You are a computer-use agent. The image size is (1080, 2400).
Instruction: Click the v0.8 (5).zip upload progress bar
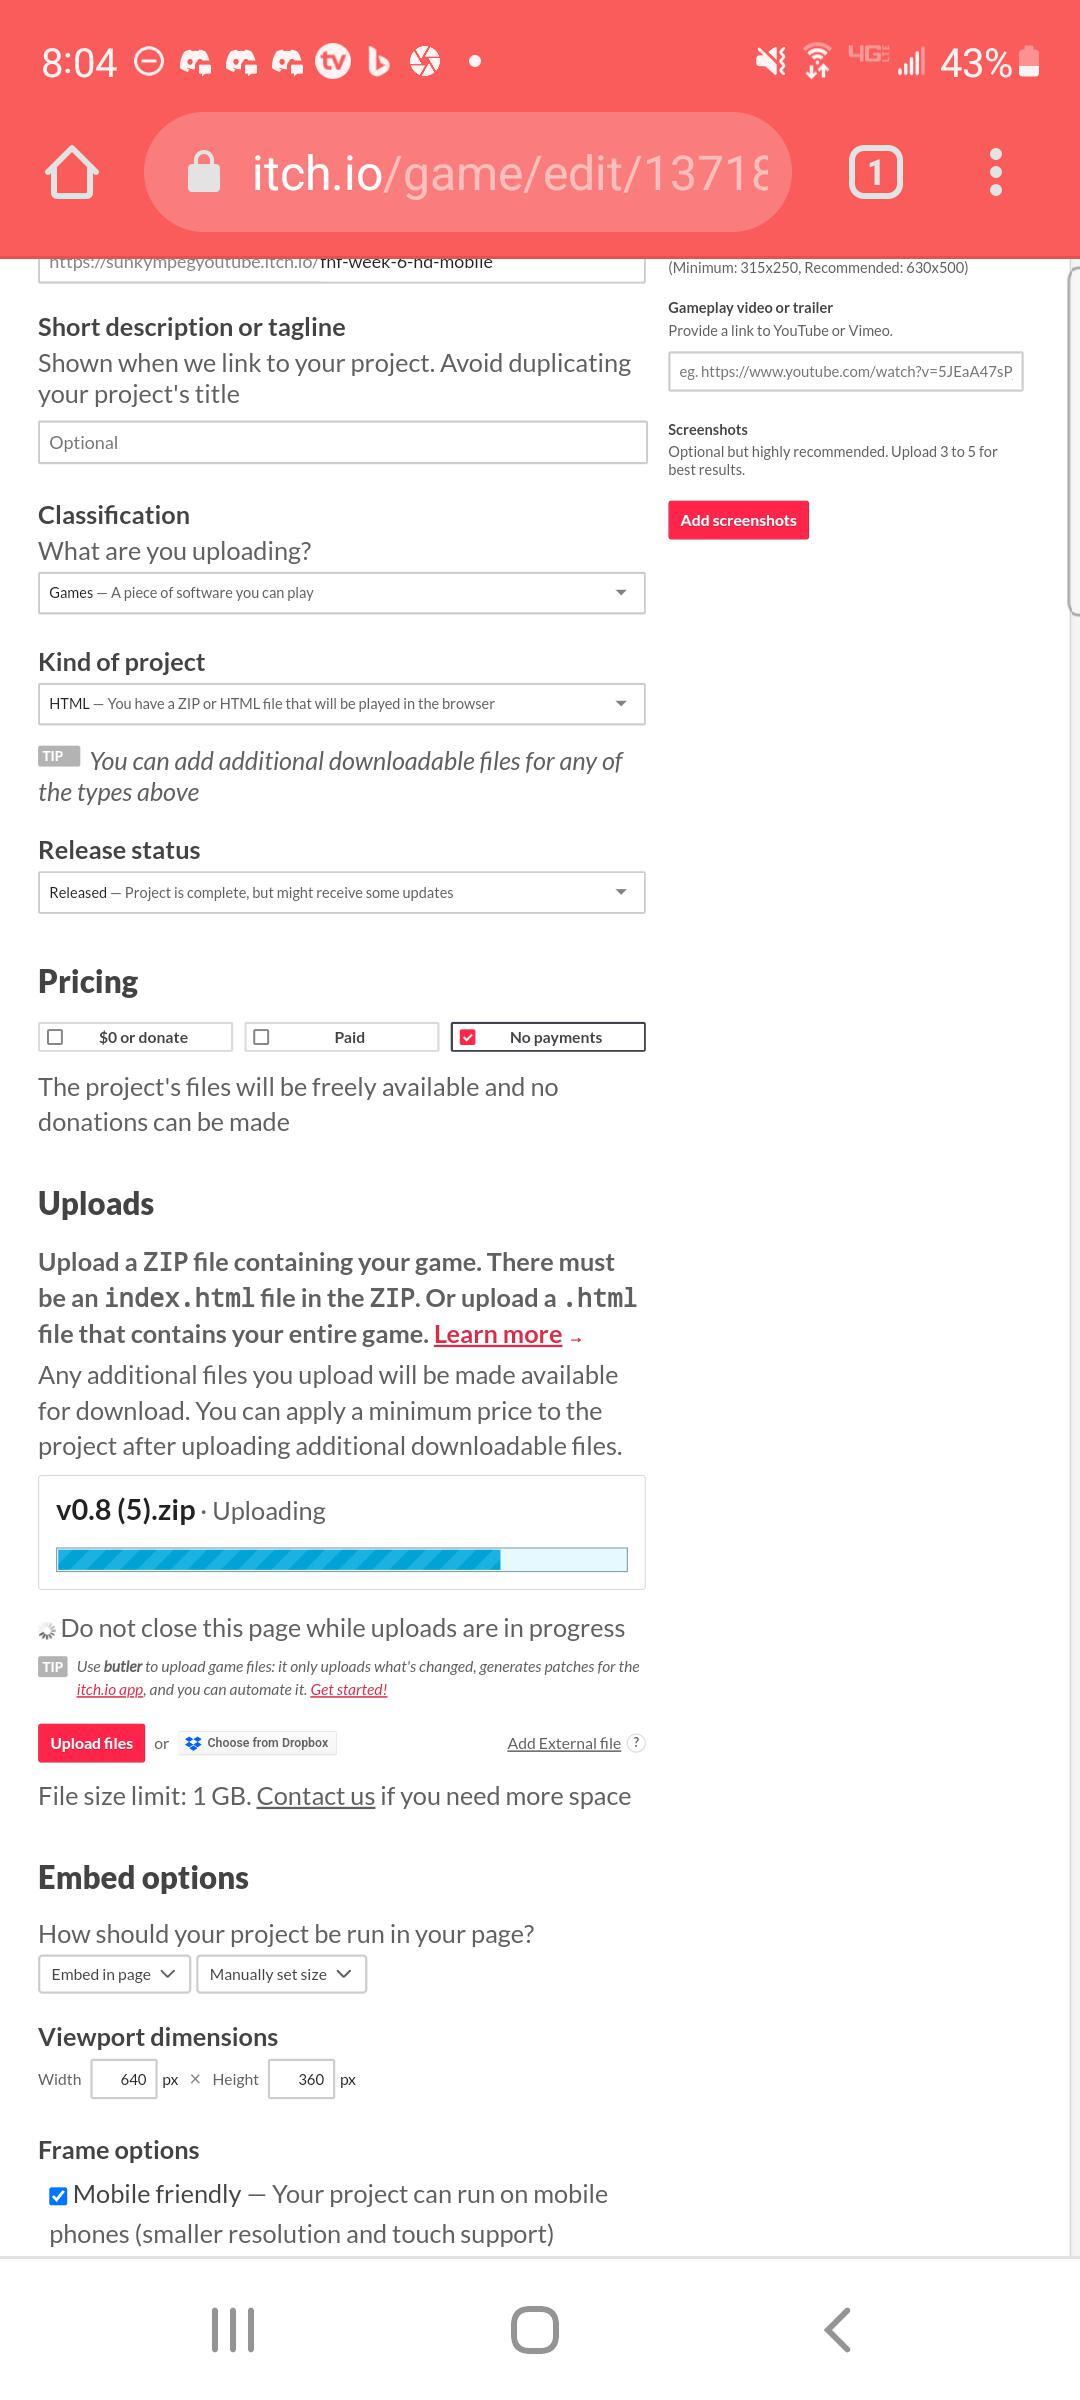coord(342,1559)
